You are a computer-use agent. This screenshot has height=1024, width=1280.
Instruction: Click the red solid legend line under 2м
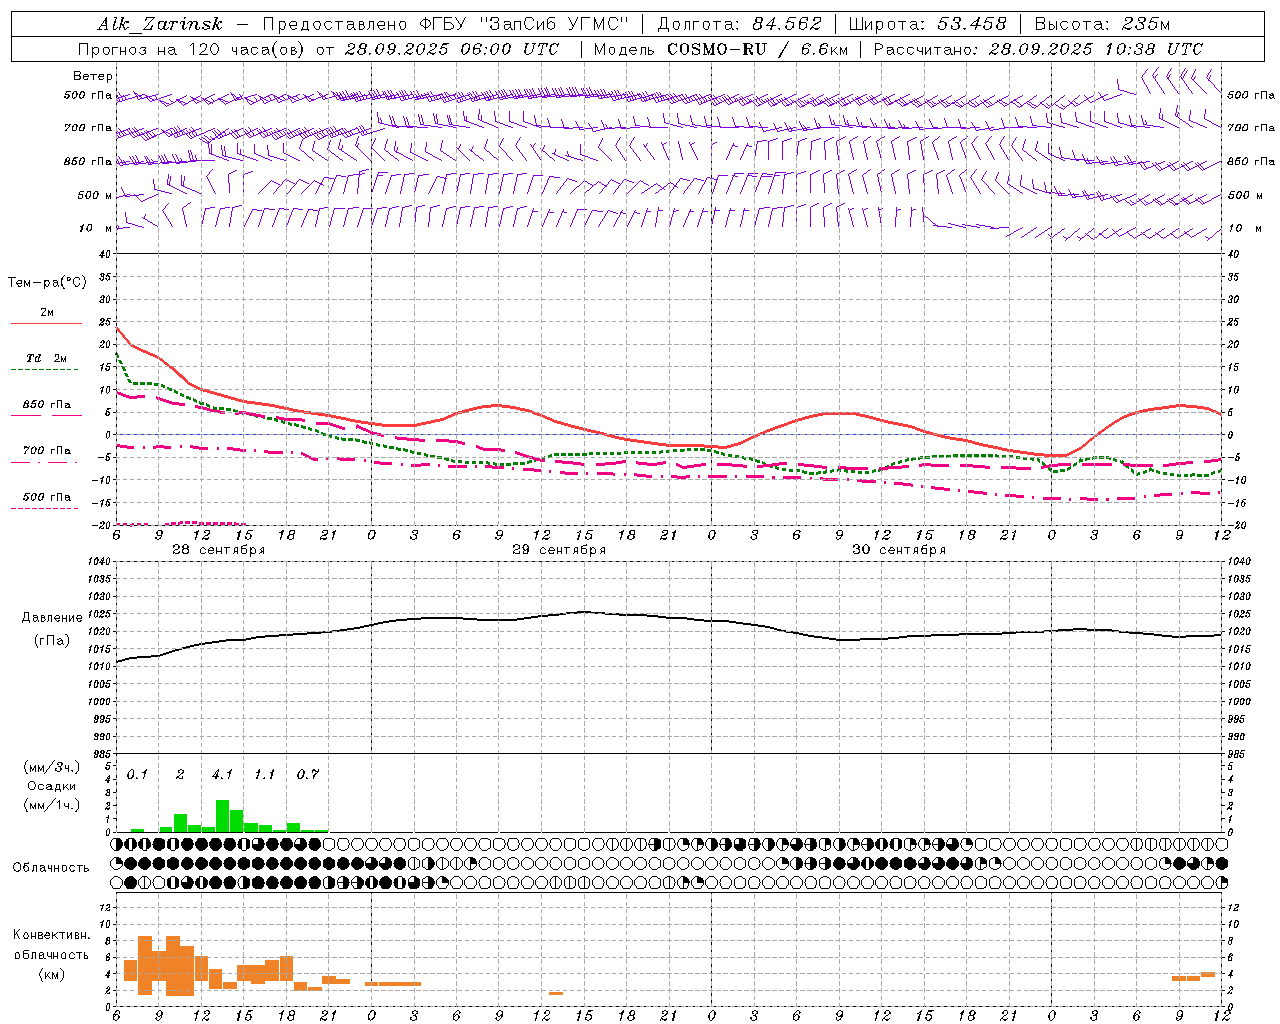click(46, 324)
